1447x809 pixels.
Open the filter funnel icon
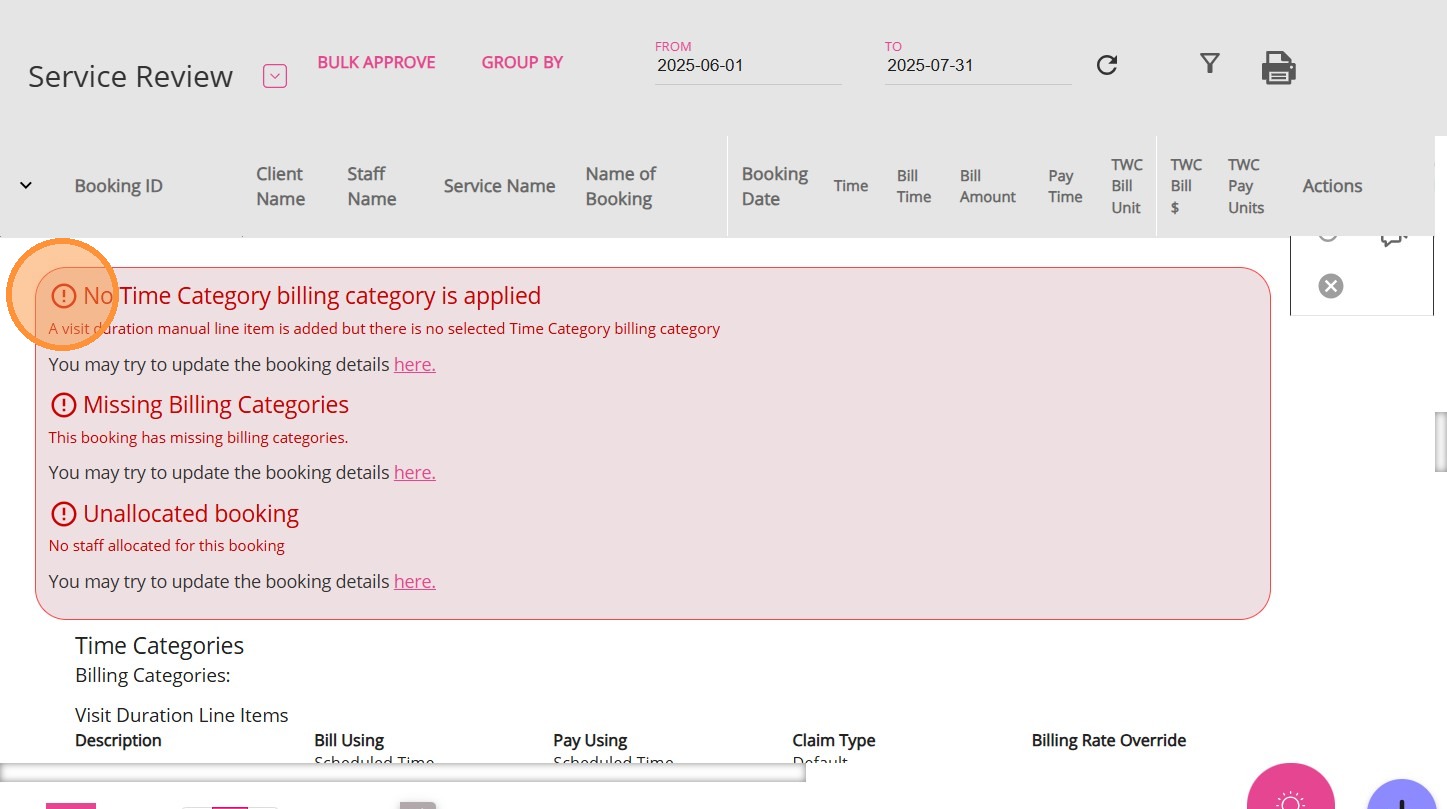[x=1209, y=64]
